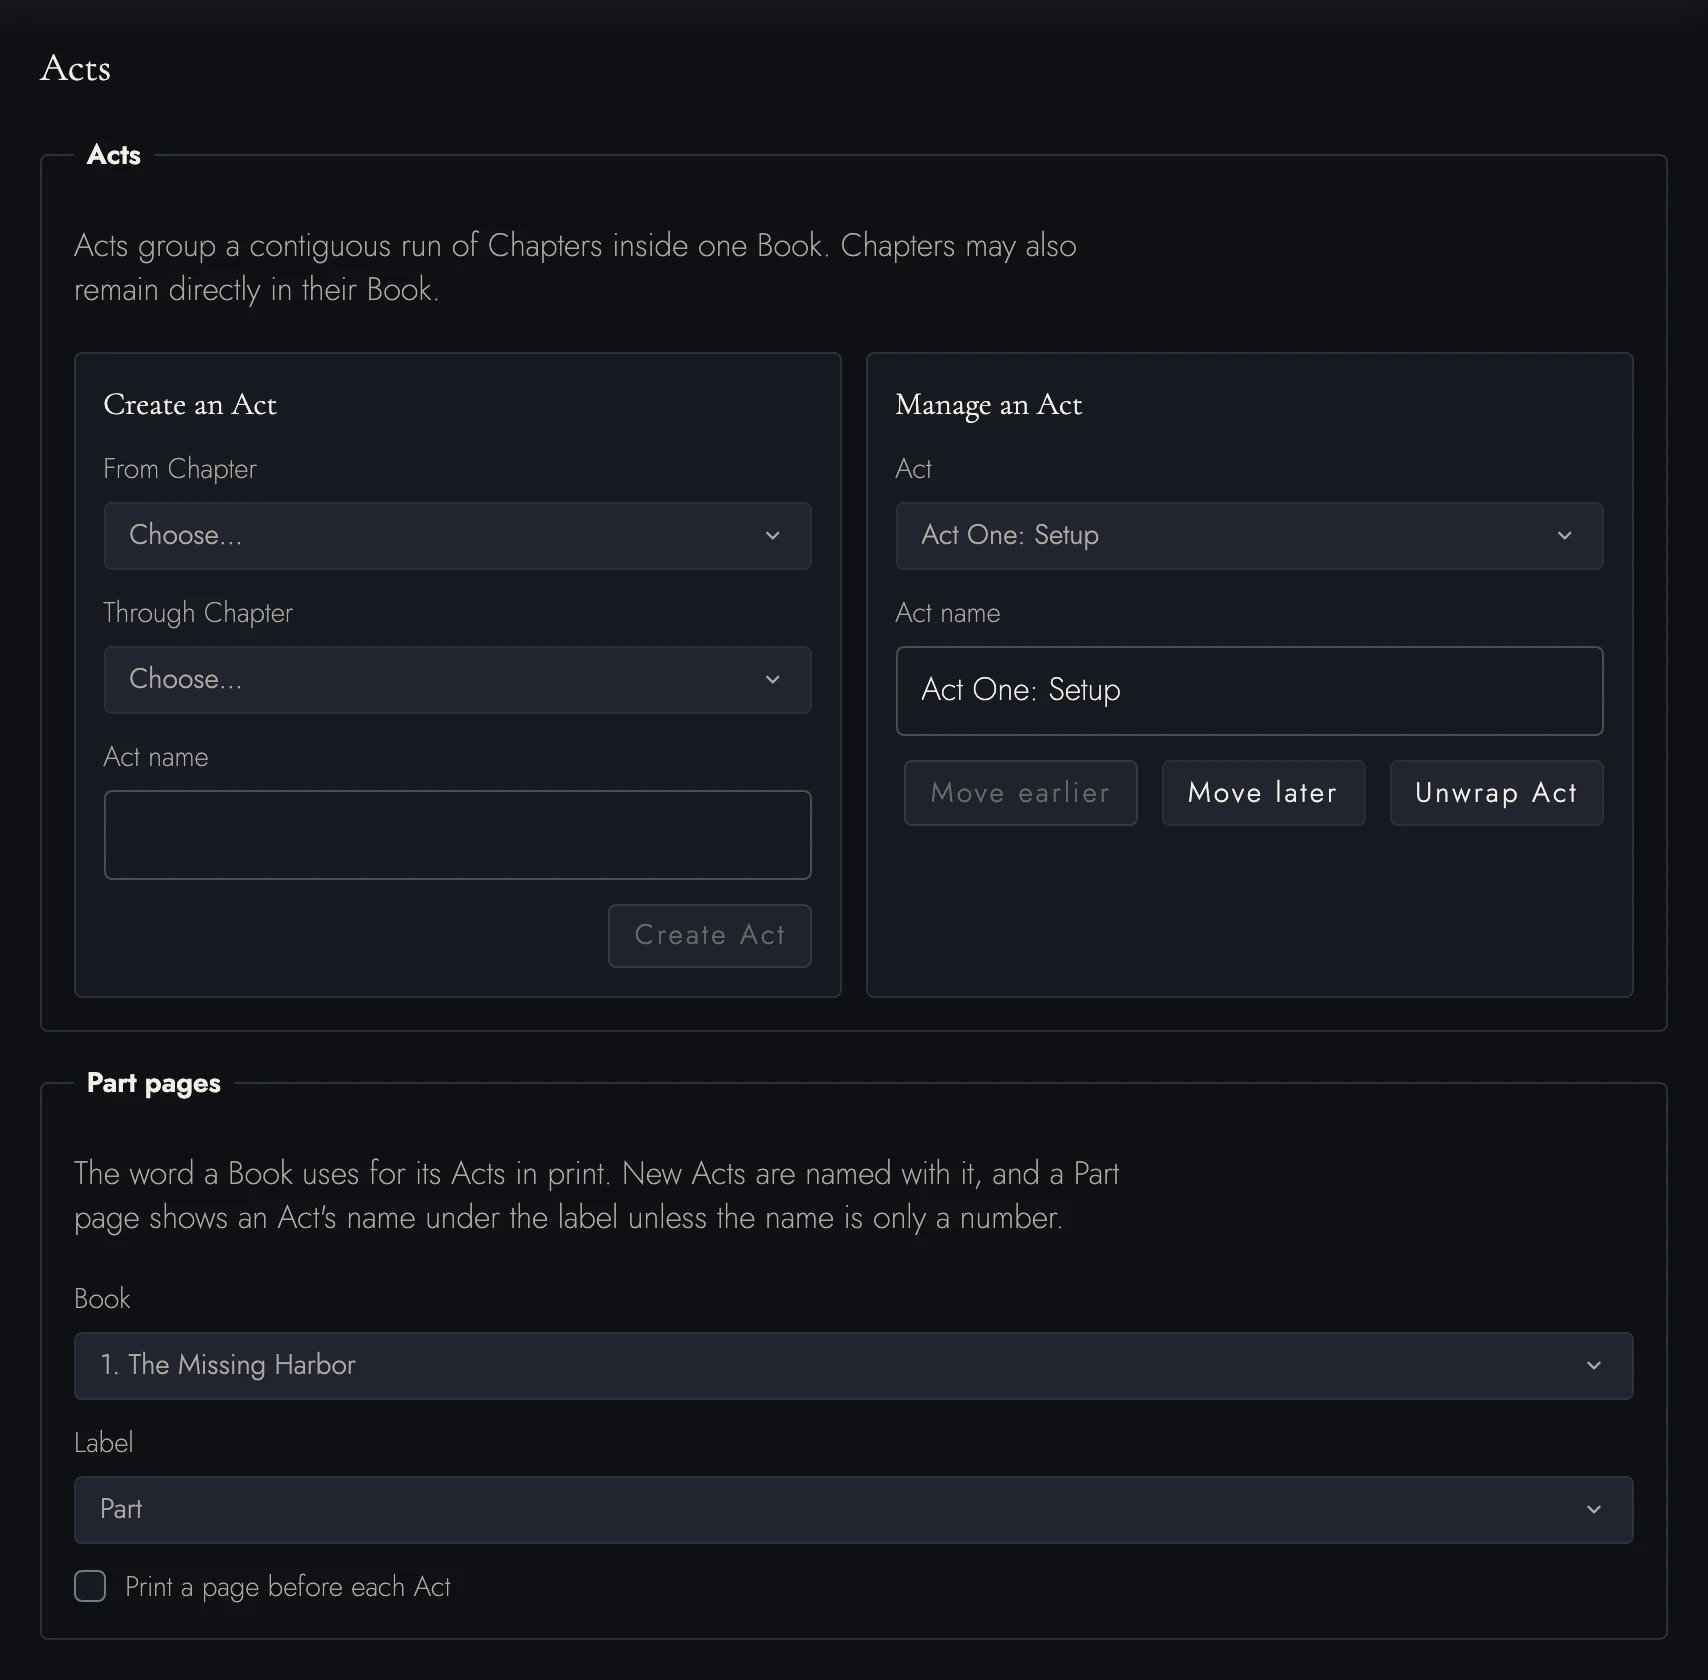
Task: Click the Part pages section title
Action: pos(154,1084)
